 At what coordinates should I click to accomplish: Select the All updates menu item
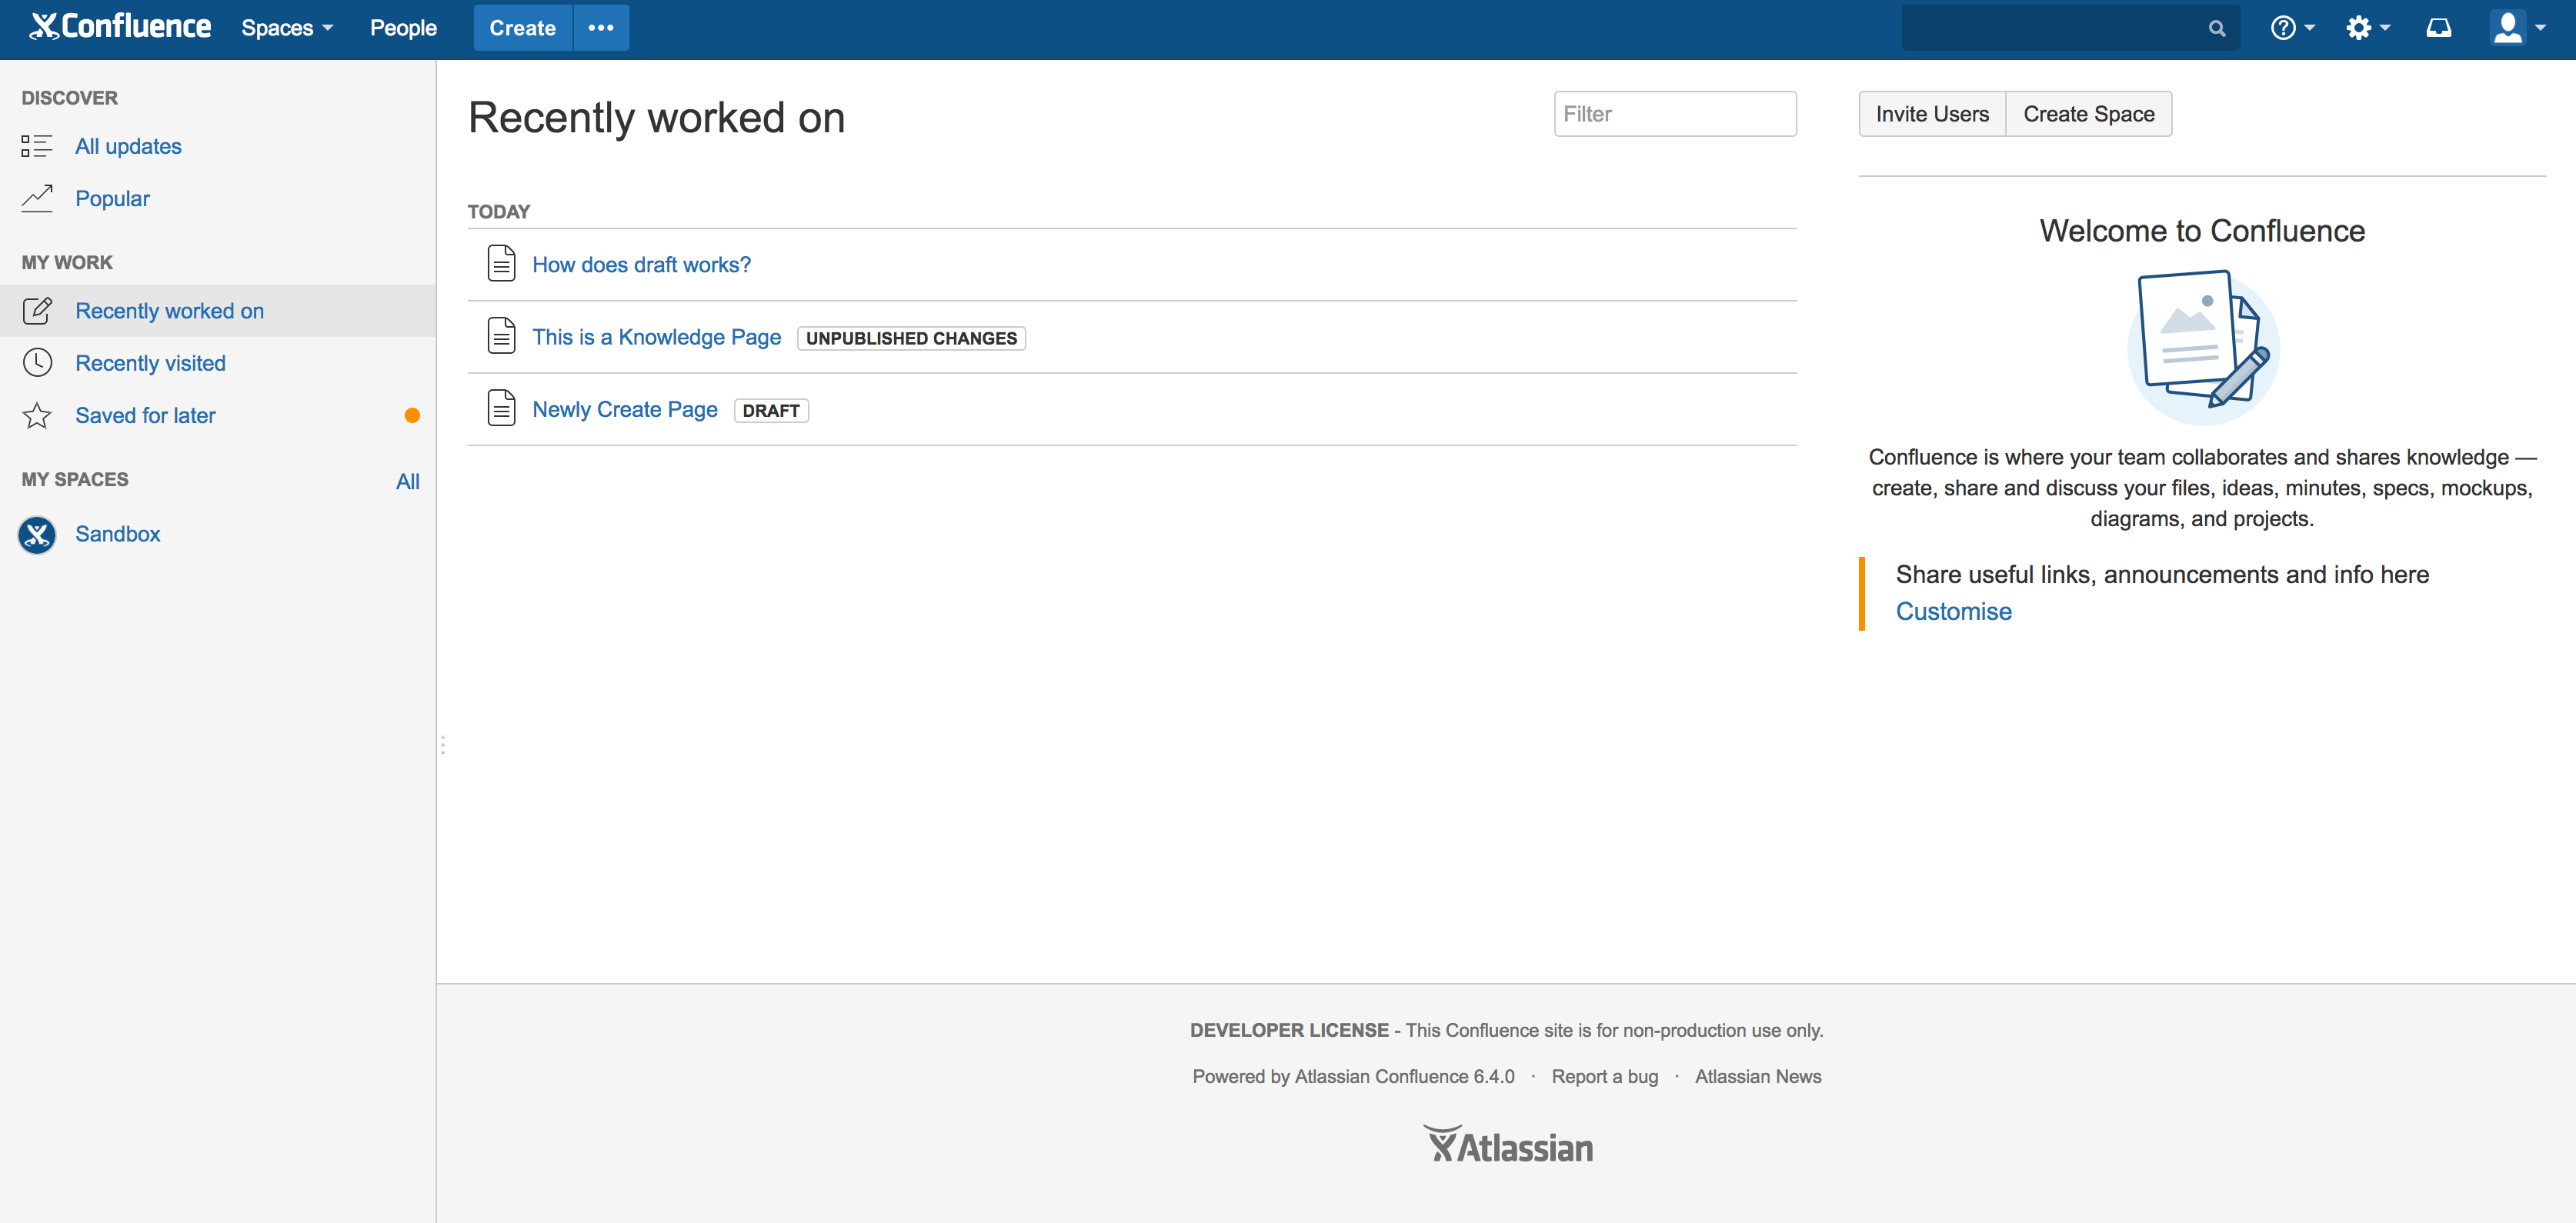[x=128, y=146]
